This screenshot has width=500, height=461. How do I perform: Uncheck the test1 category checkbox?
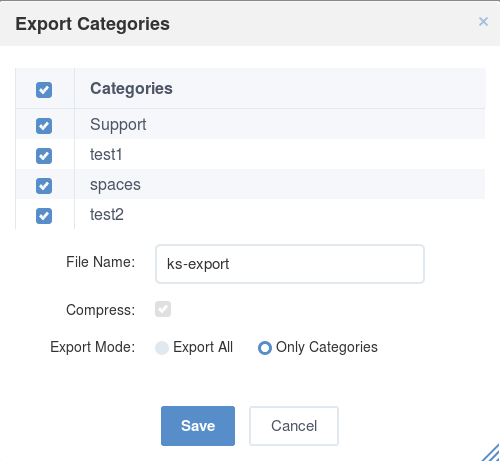click(x=44, y=156)
